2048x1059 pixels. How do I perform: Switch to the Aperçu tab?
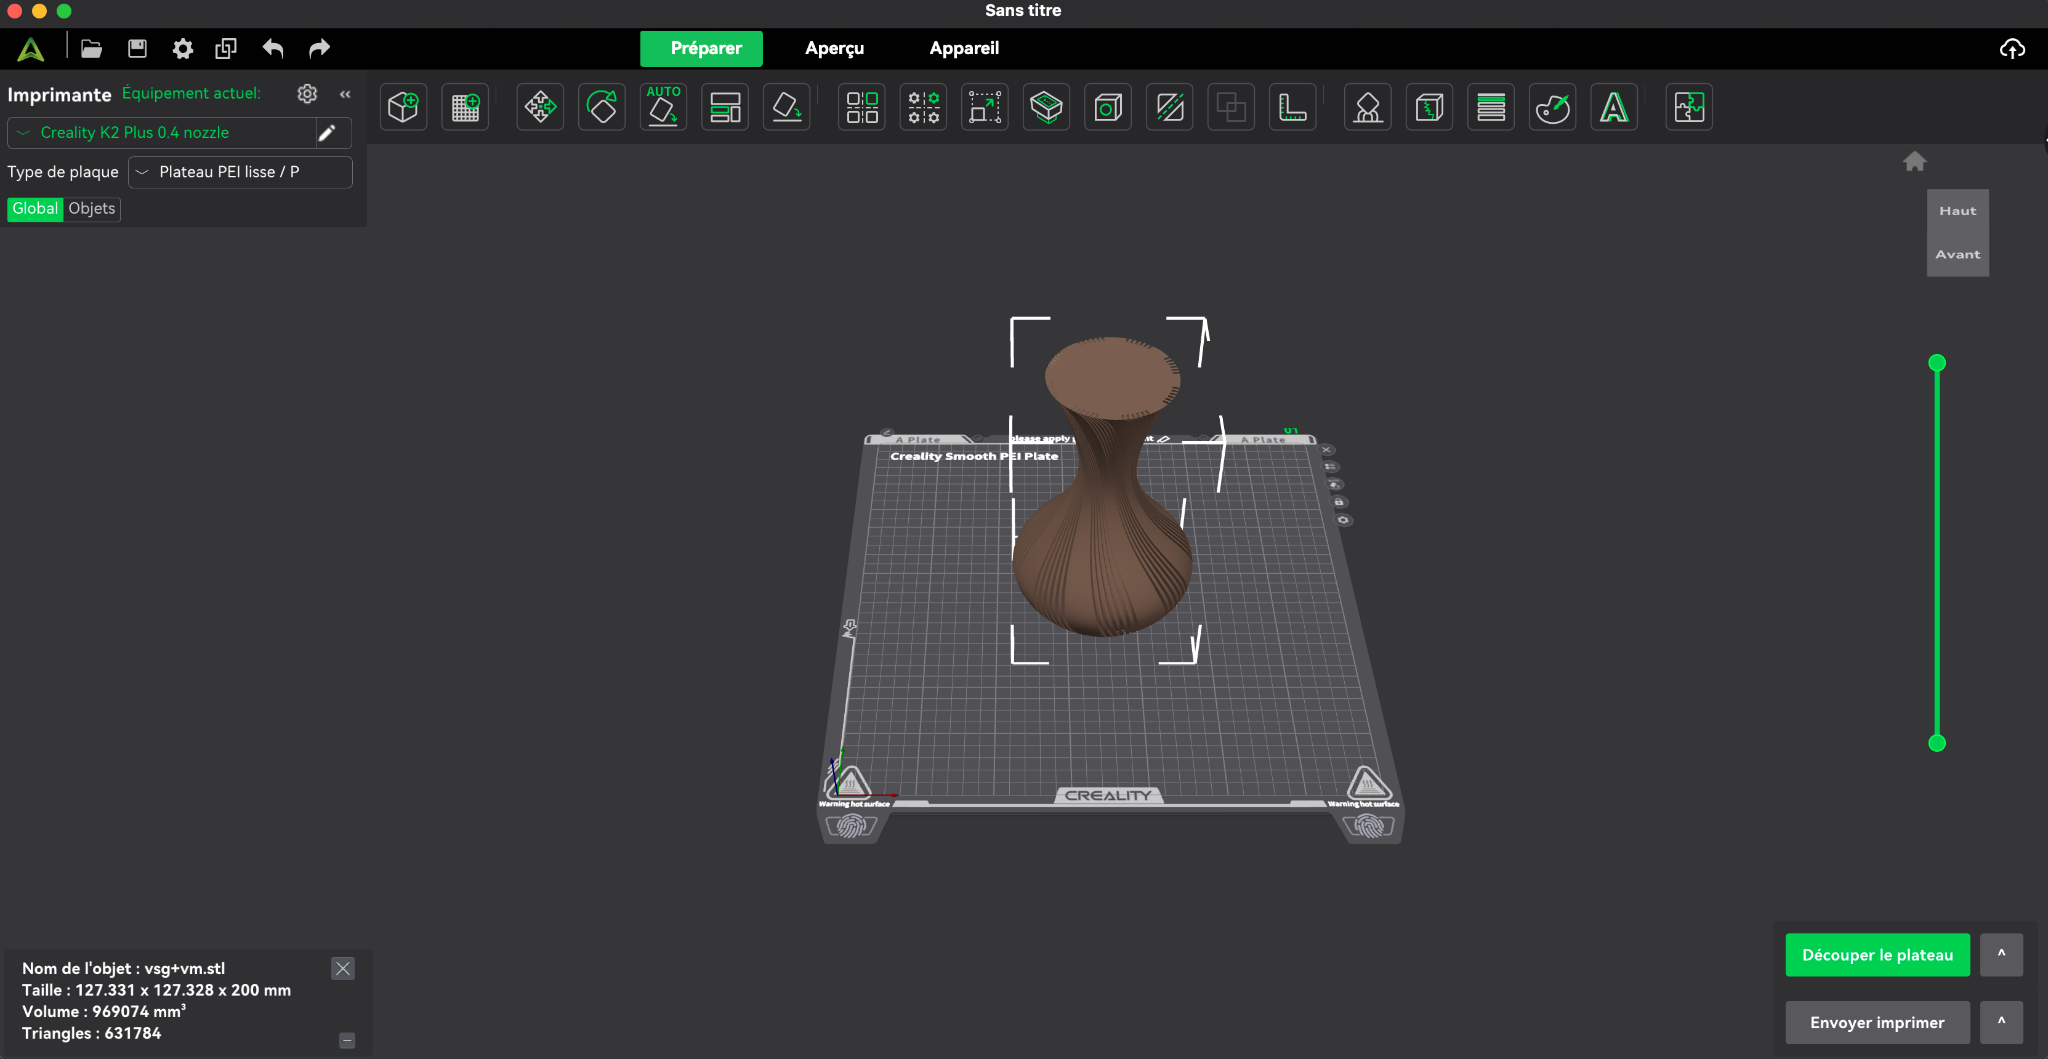point(834,48)
